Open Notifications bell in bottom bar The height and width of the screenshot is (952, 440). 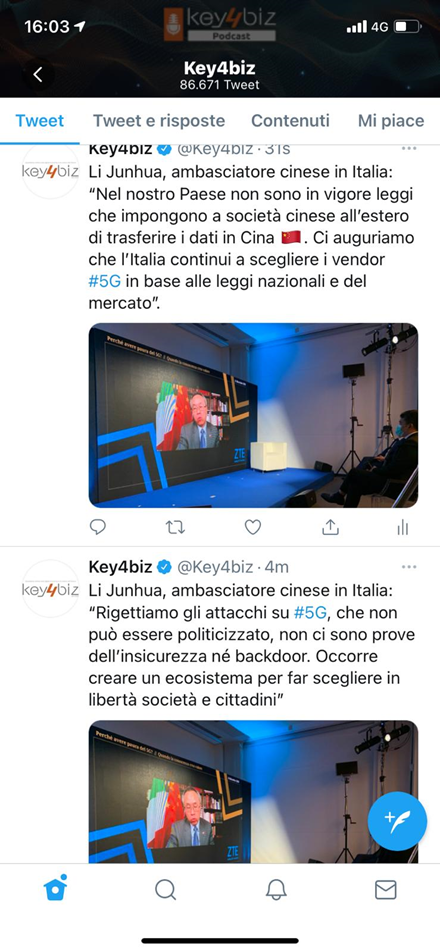[x=276, y=889]
